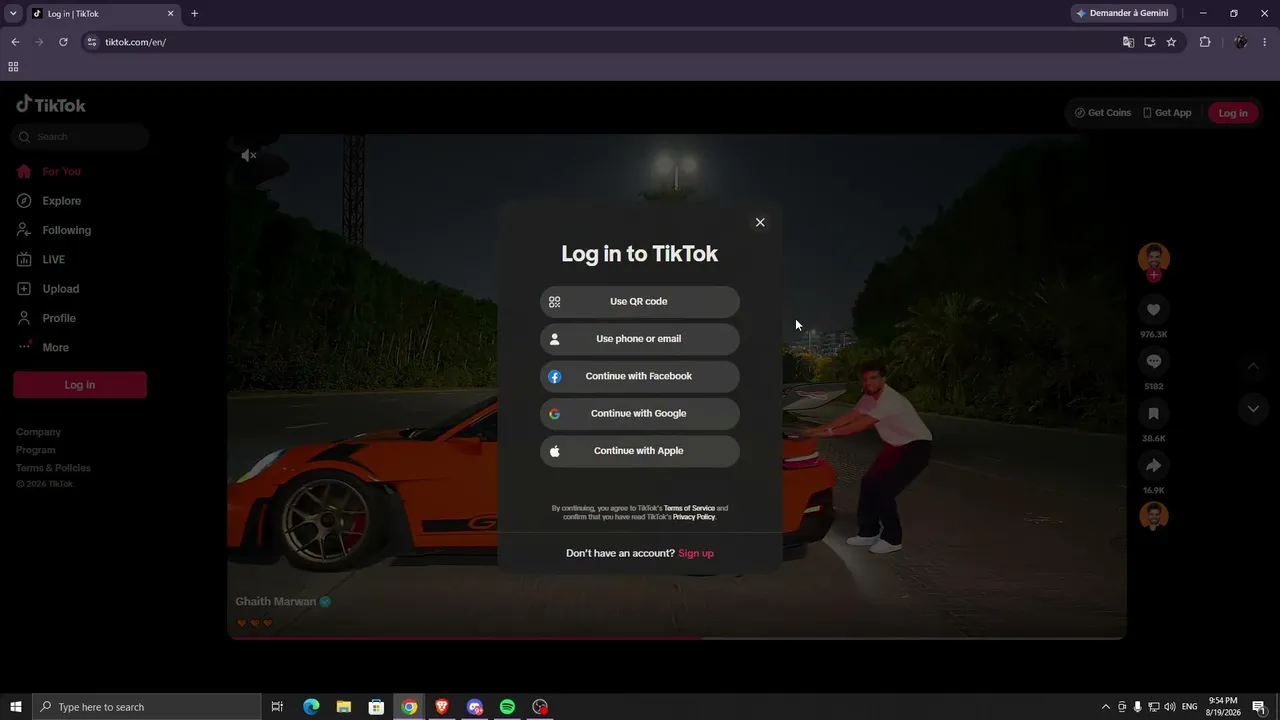The width and height of the screenshot is (1280, 720).
Task: Open Spotify from the taskbar
Action: [x=507, y=707]
